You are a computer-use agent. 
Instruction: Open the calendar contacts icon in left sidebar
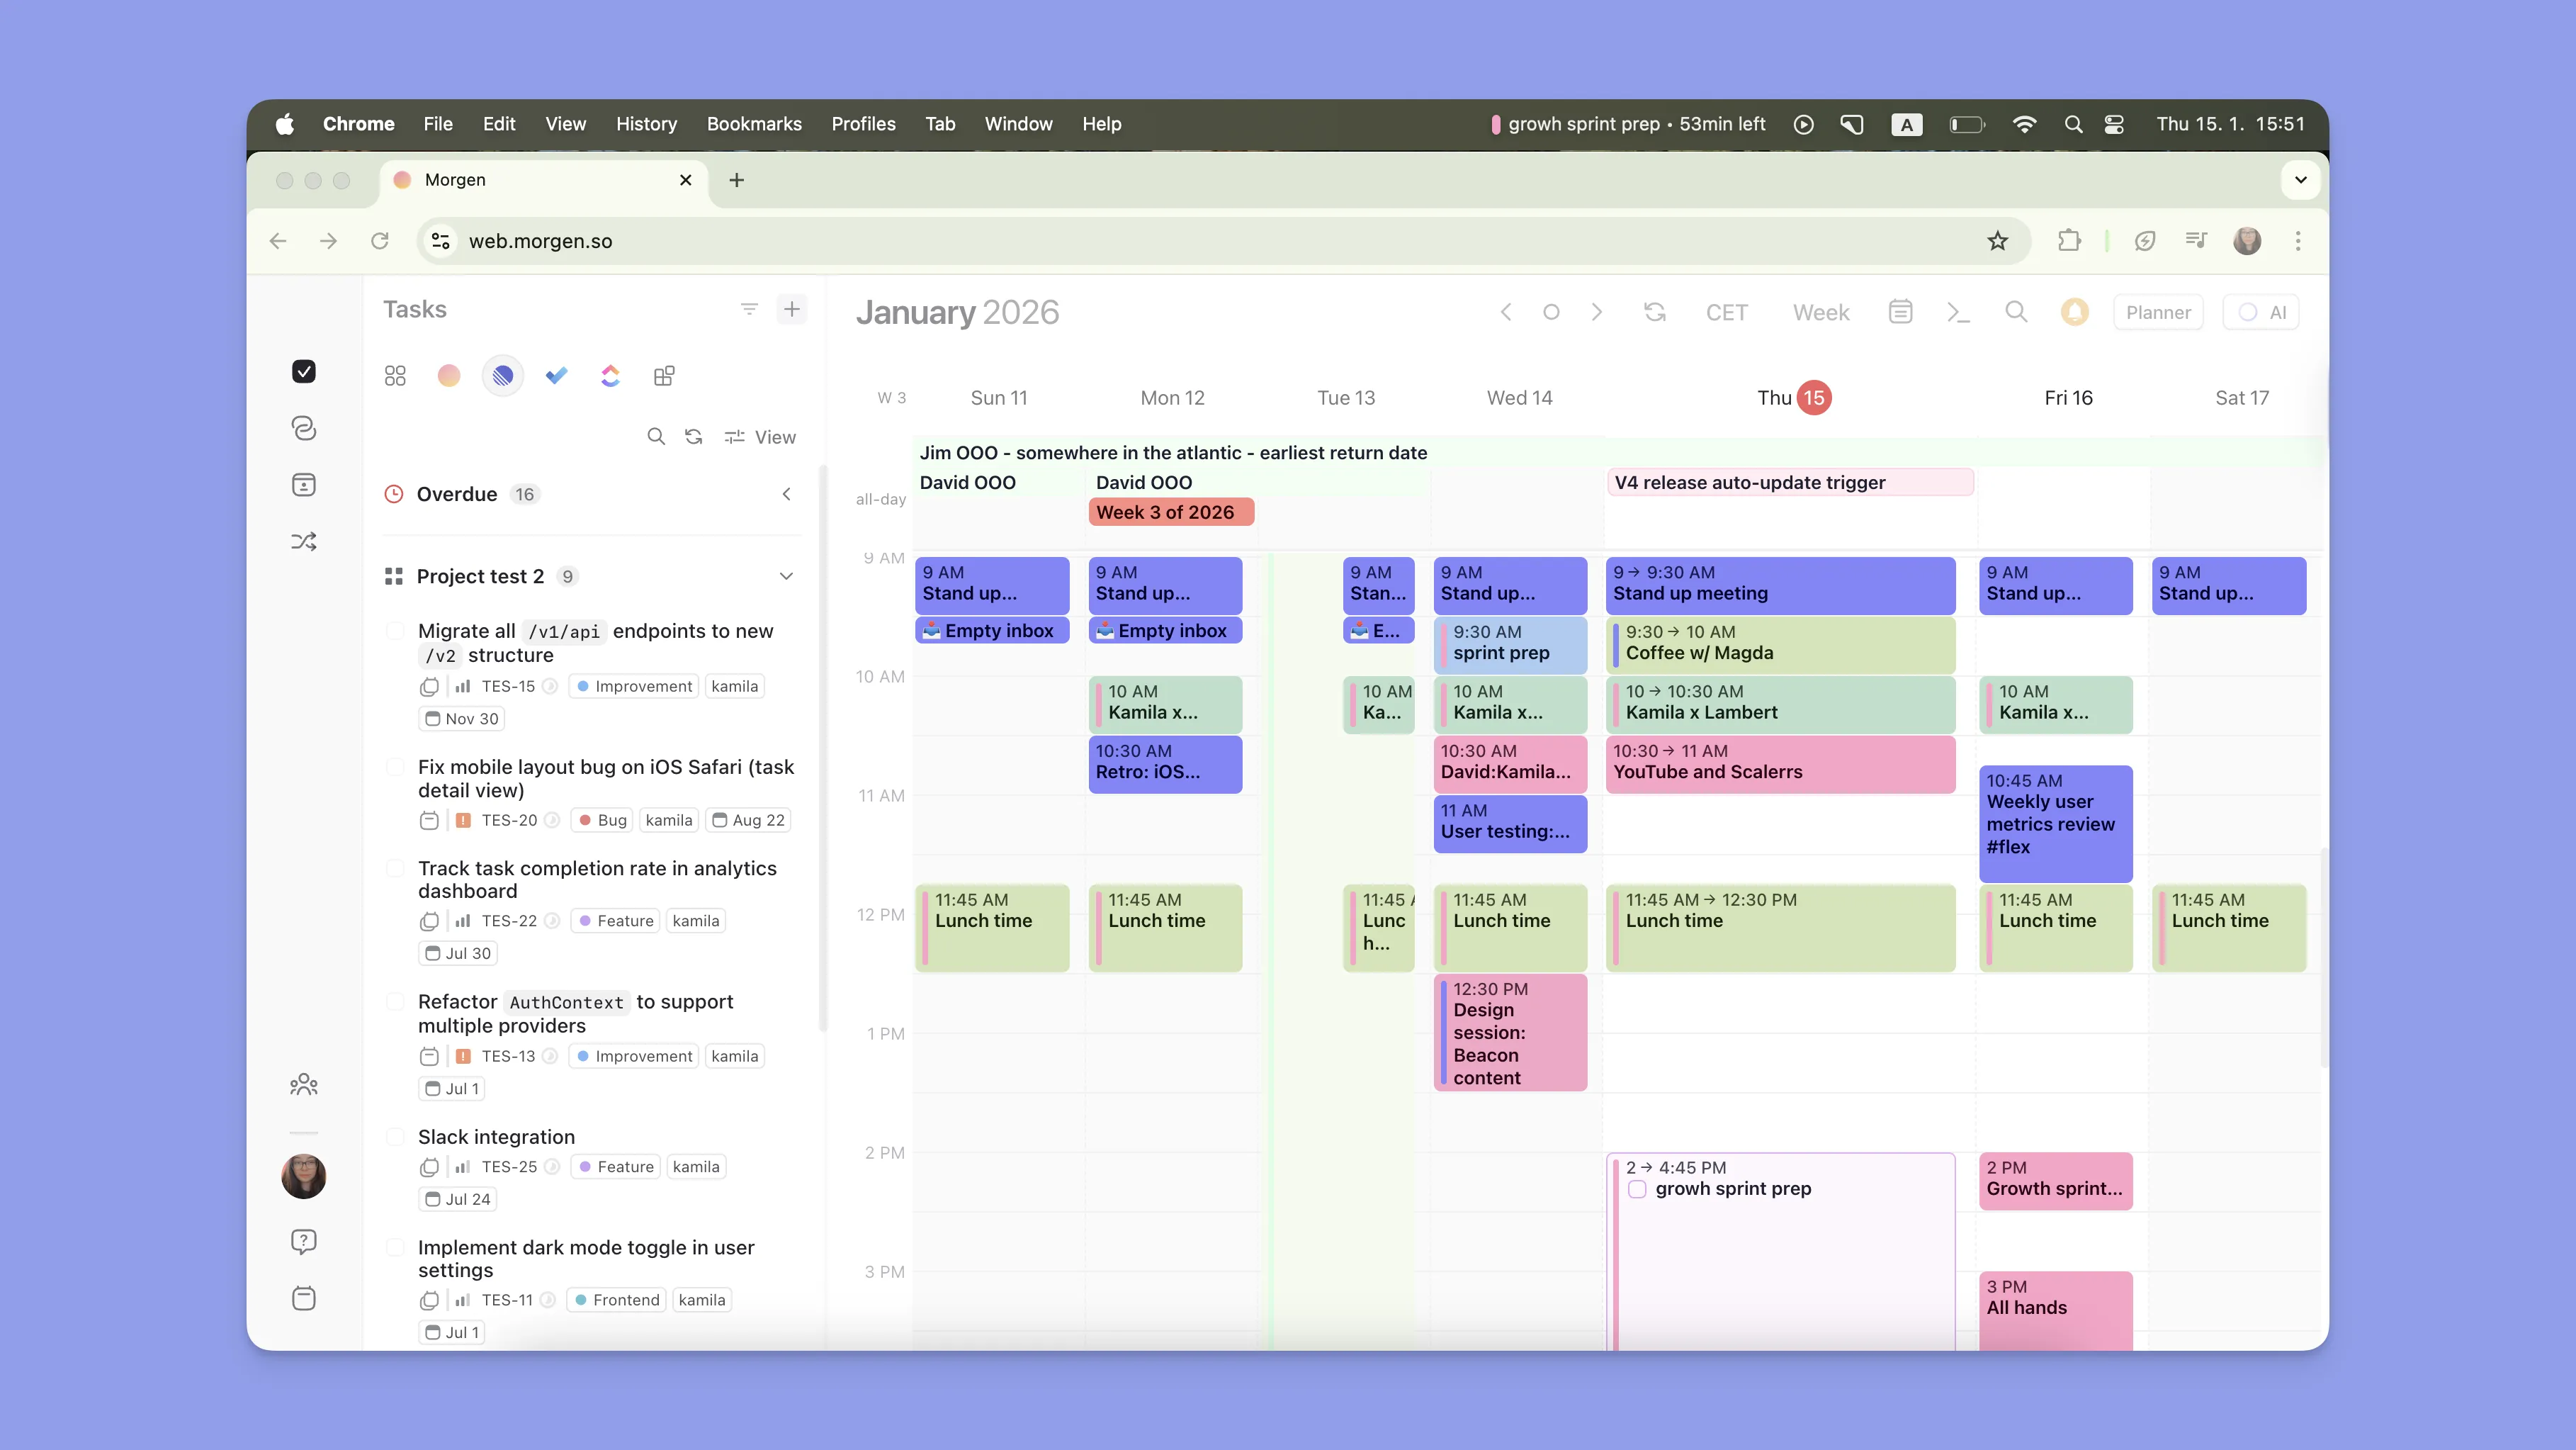click(x=304, y=485)
